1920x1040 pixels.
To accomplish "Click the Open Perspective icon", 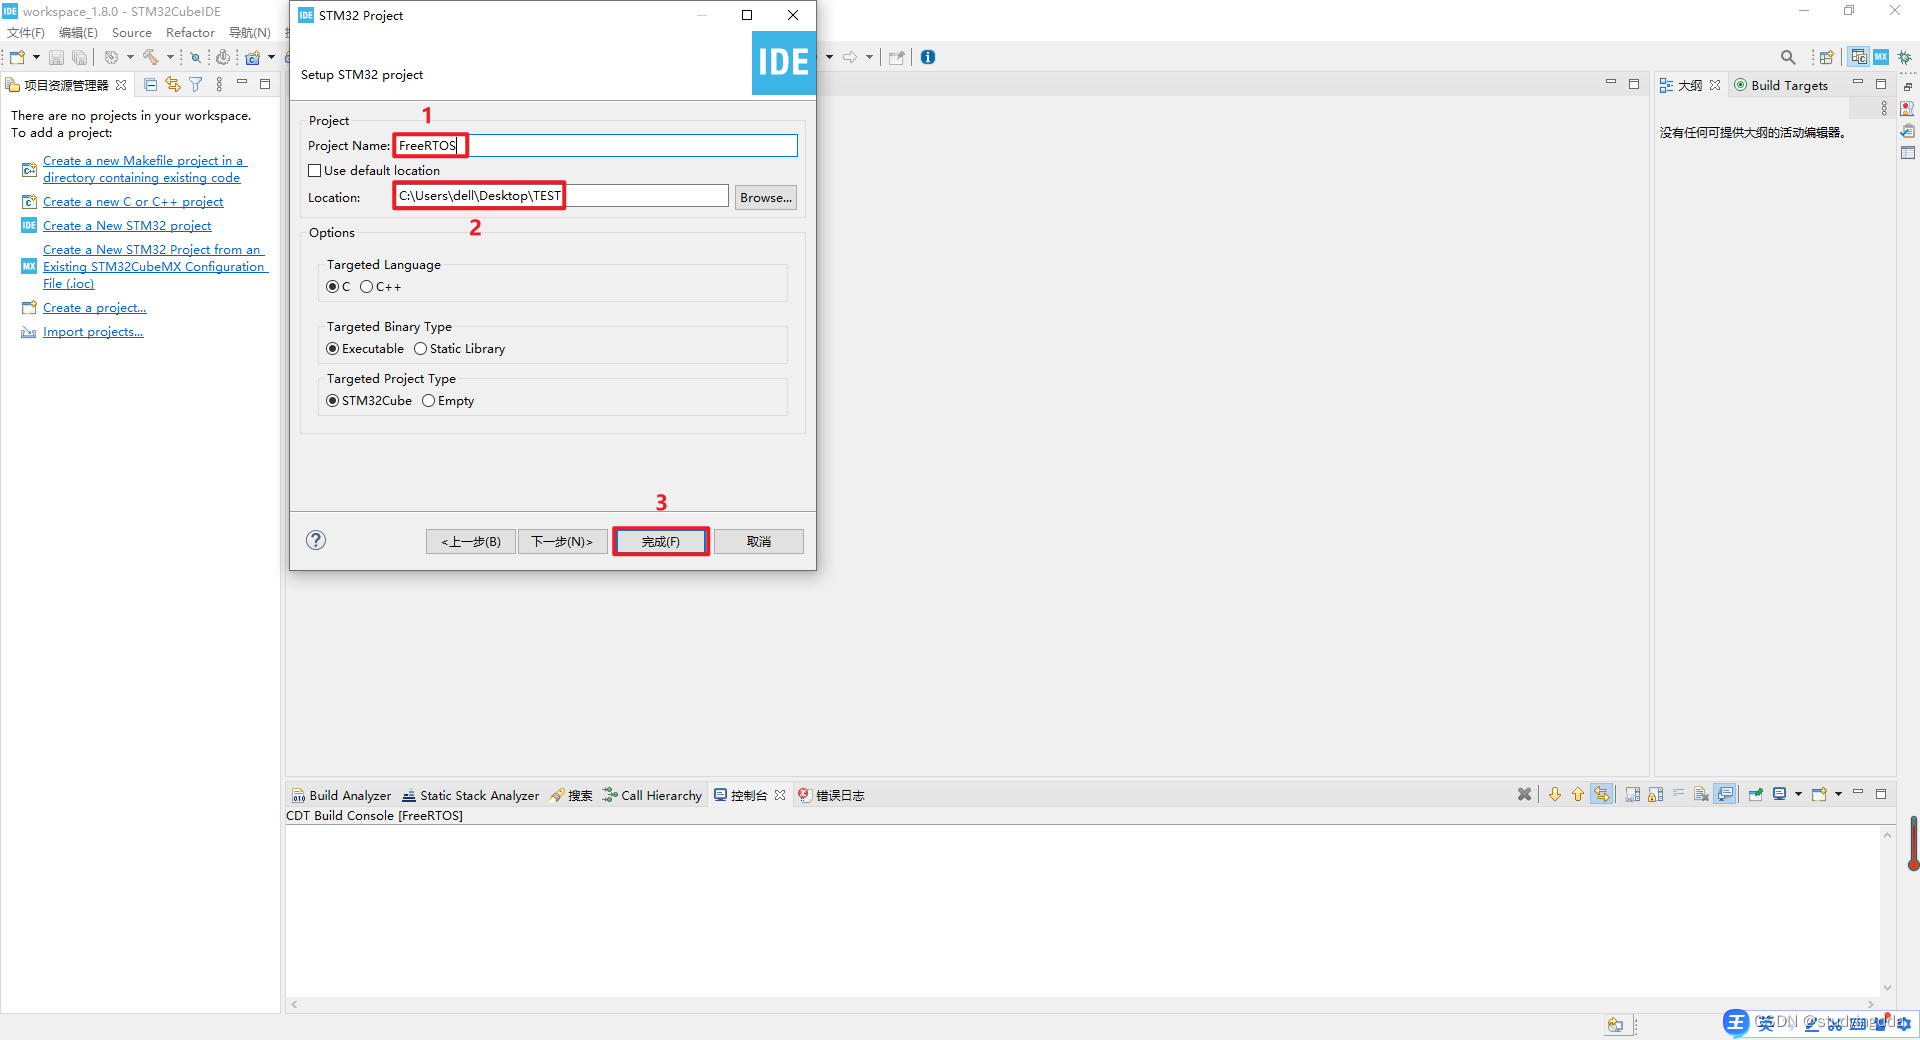I will (1827, 57).
